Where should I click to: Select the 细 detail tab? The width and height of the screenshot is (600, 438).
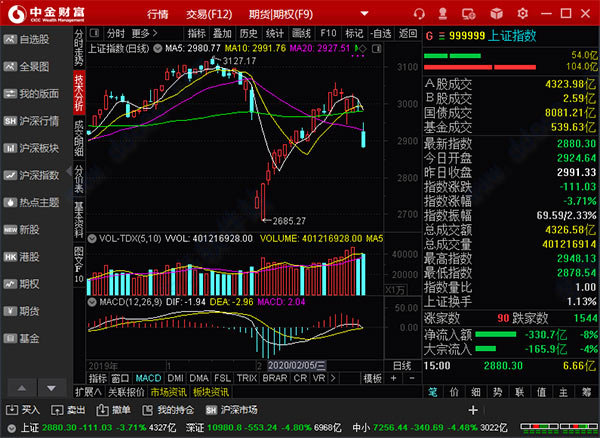[x=476, y=392]
